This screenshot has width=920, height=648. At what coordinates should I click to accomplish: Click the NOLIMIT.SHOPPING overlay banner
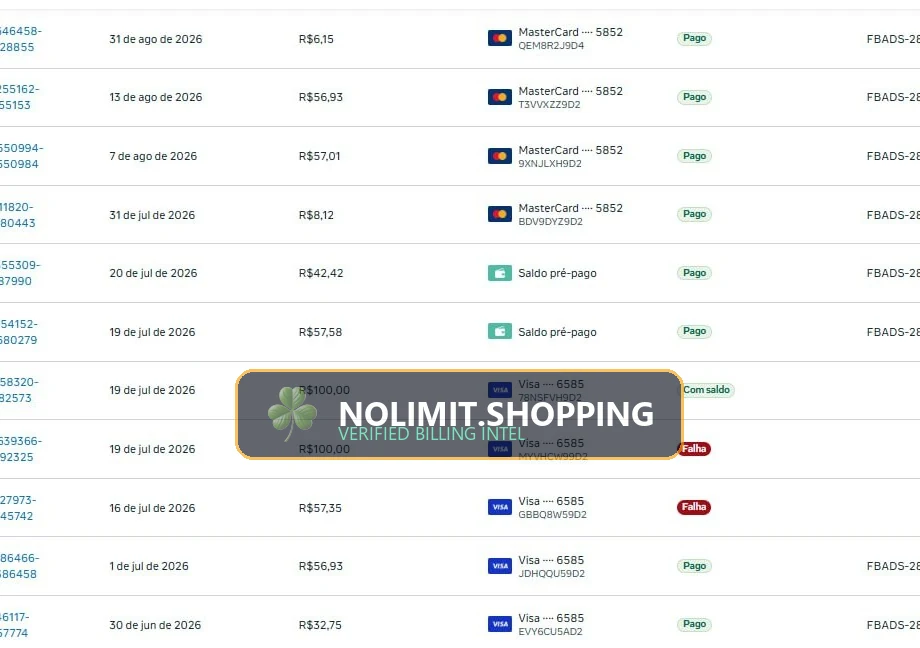[459, 414]
